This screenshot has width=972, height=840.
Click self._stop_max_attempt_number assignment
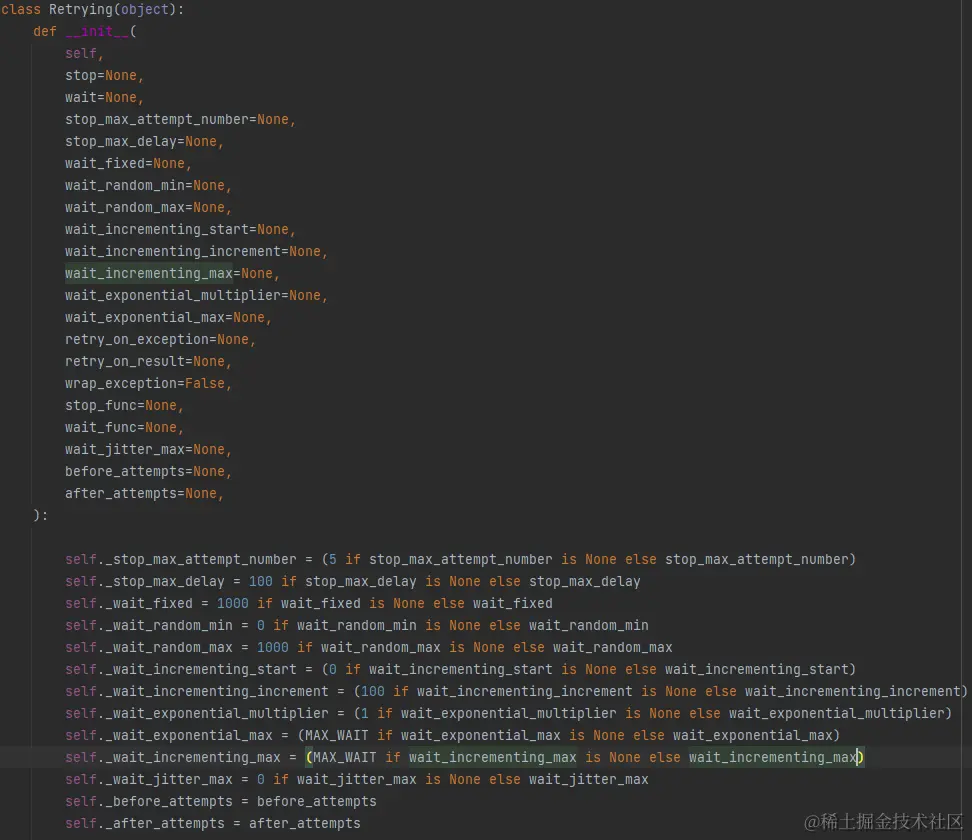[x=461, y=559]
